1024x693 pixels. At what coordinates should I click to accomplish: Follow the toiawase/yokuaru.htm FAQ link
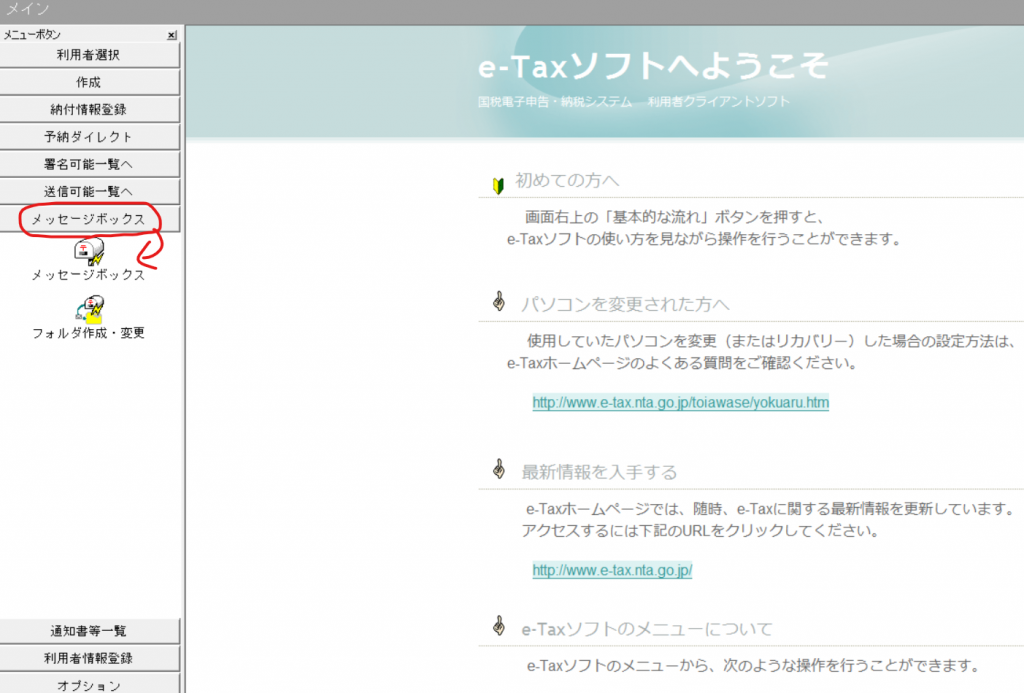click(x=680, y=402)
